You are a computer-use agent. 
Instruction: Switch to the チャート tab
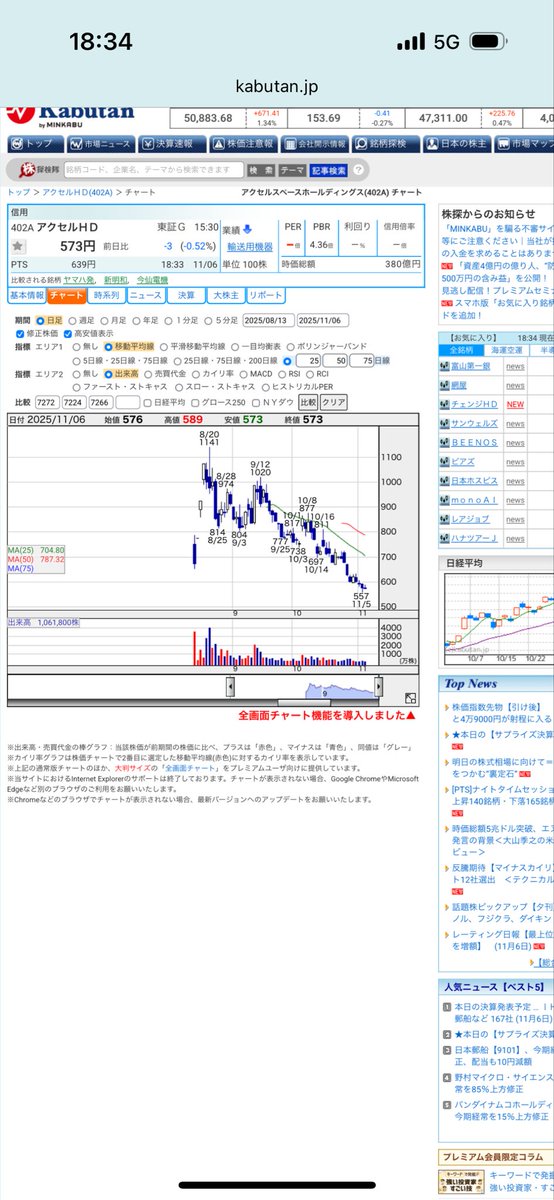(x=66, y=296)
